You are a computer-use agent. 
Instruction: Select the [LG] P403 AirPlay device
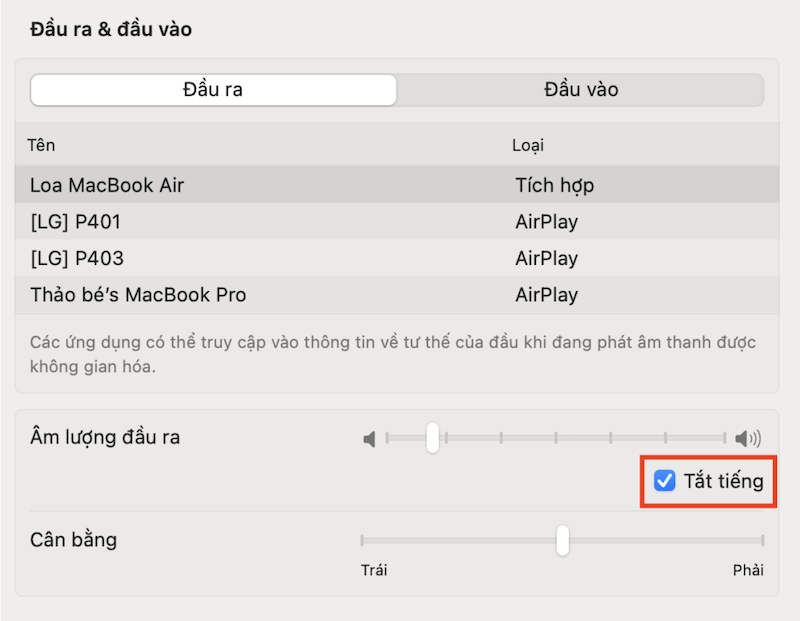pyautogui.click(x=397, y=258)
